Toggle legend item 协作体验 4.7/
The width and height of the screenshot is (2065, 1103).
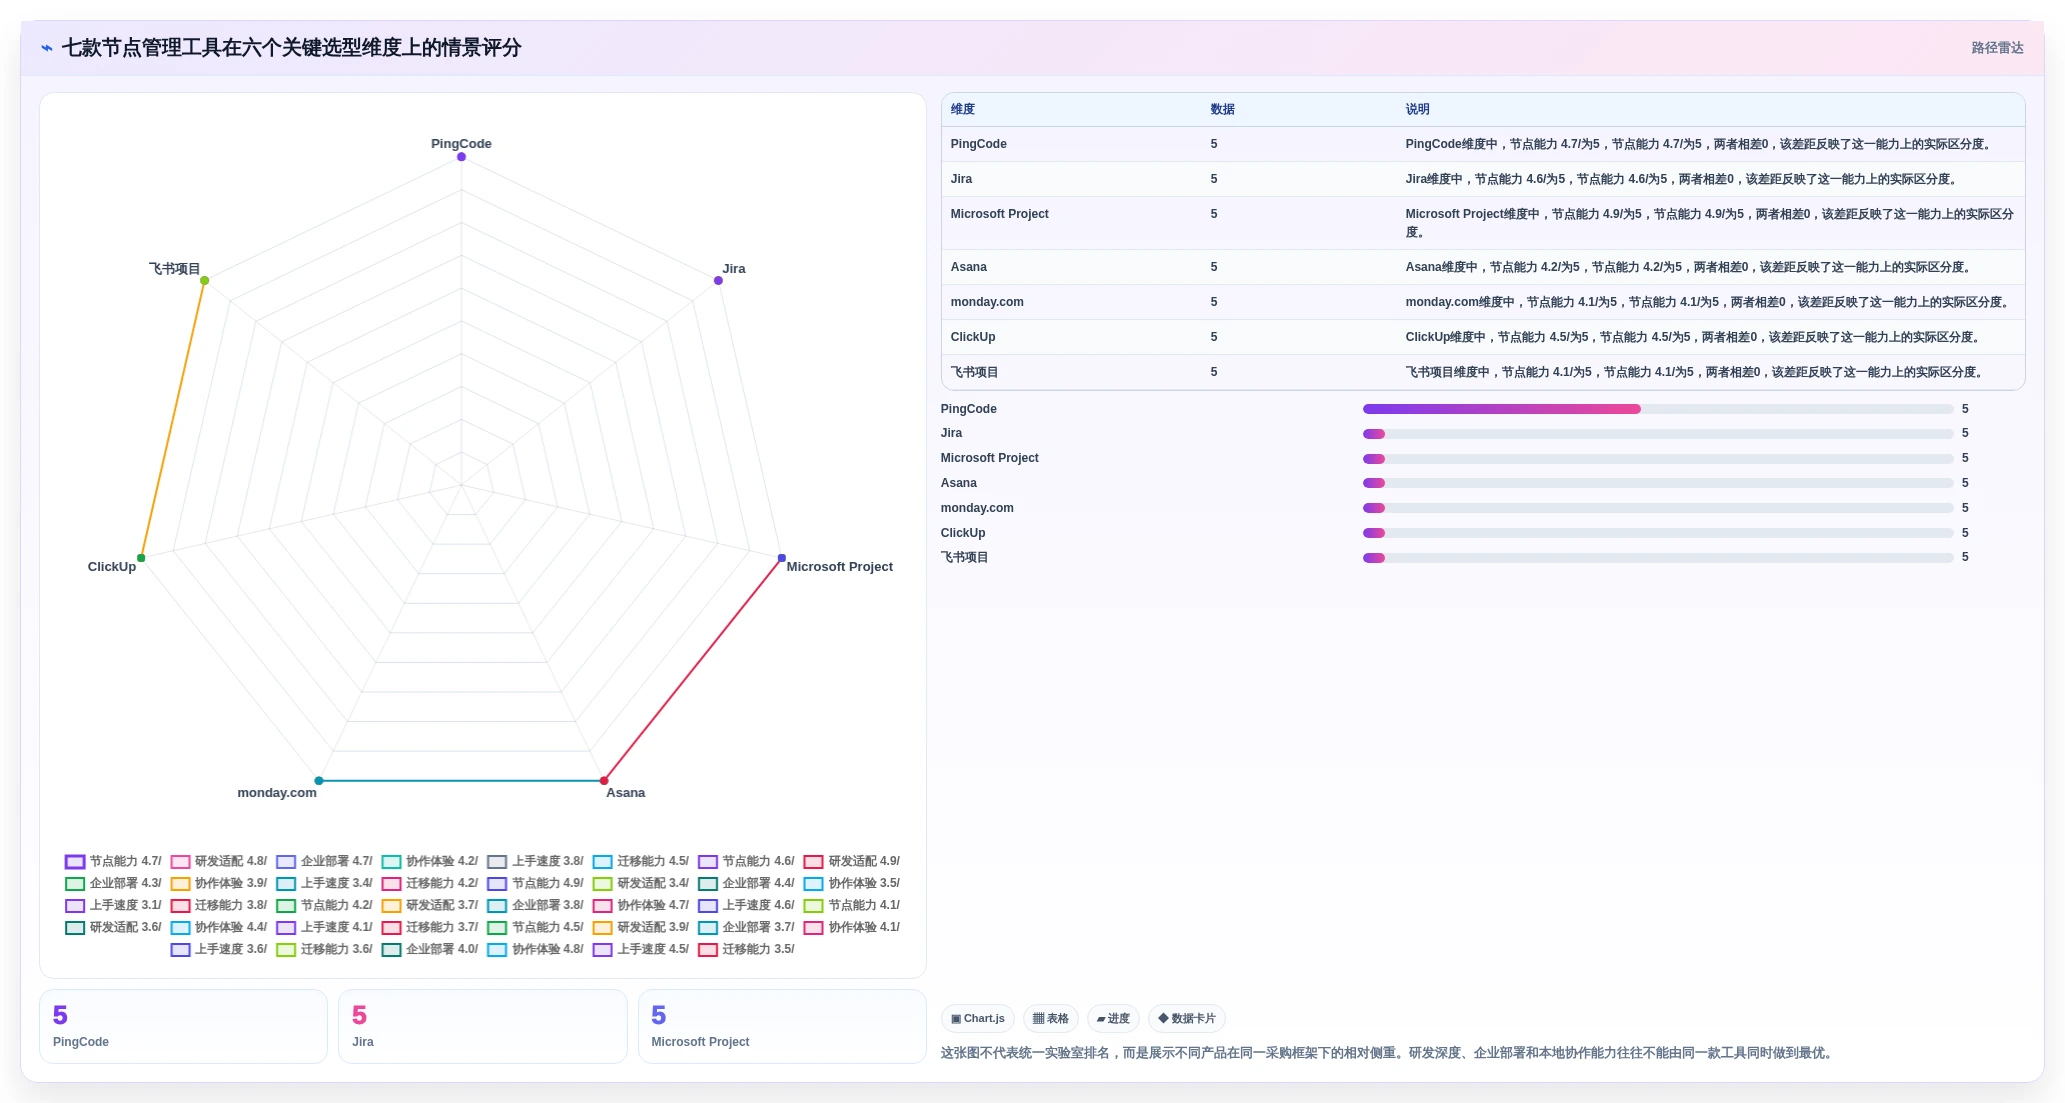pyautogui.click(x=641, y=906)
